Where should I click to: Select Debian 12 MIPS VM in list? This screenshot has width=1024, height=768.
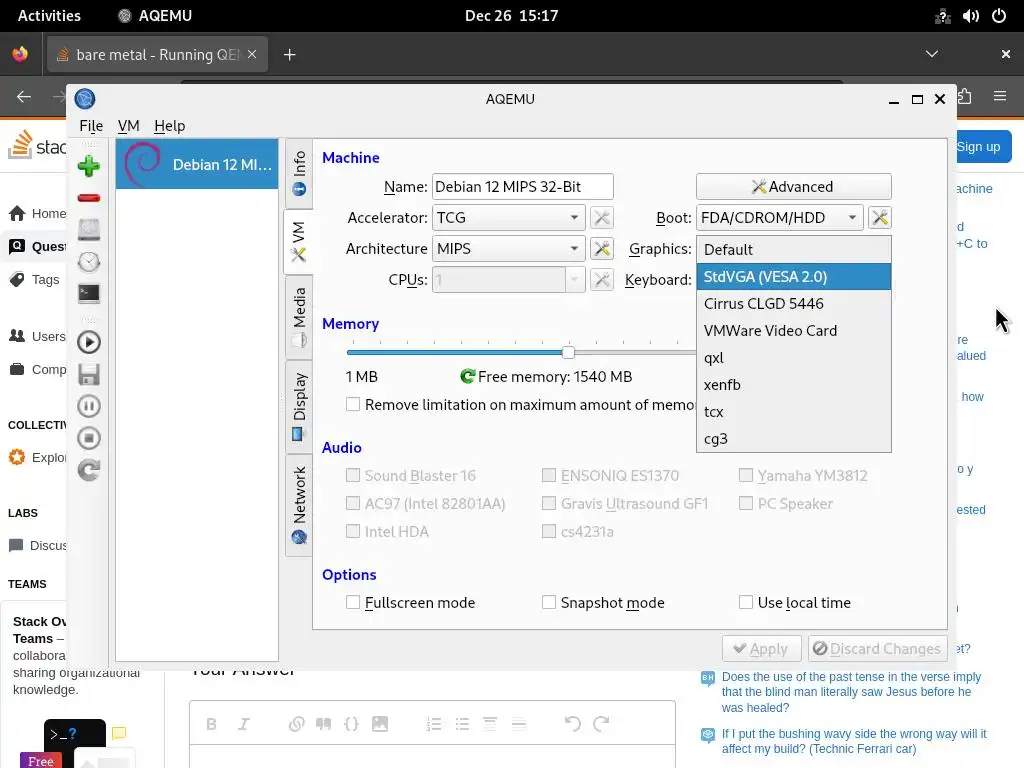197,164
